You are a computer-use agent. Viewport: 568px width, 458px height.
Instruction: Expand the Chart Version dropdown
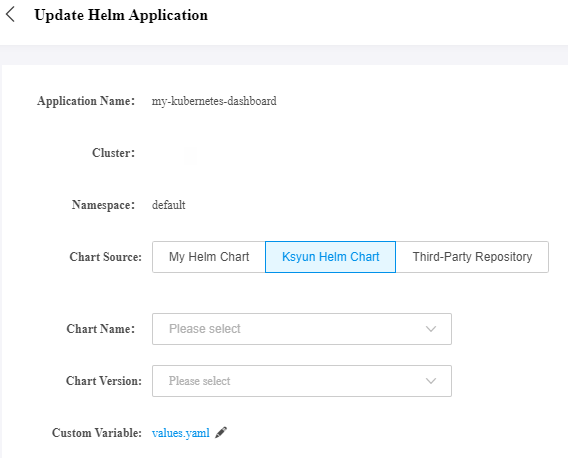[302, 381]
